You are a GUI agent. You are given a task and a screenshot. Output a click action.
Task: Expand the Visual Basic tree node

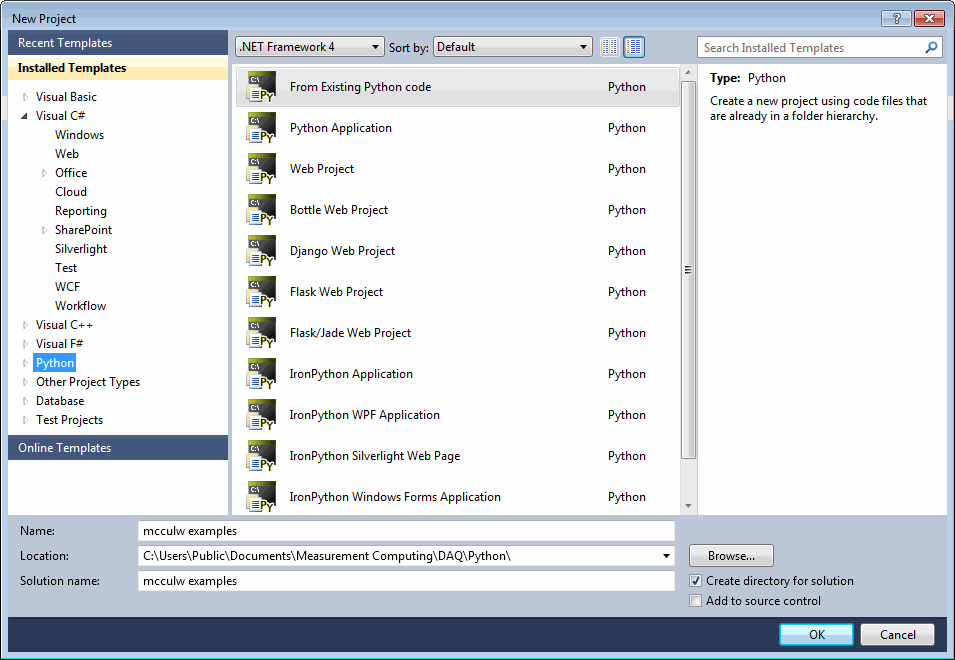pyautogui.click(x=25, y=97)
